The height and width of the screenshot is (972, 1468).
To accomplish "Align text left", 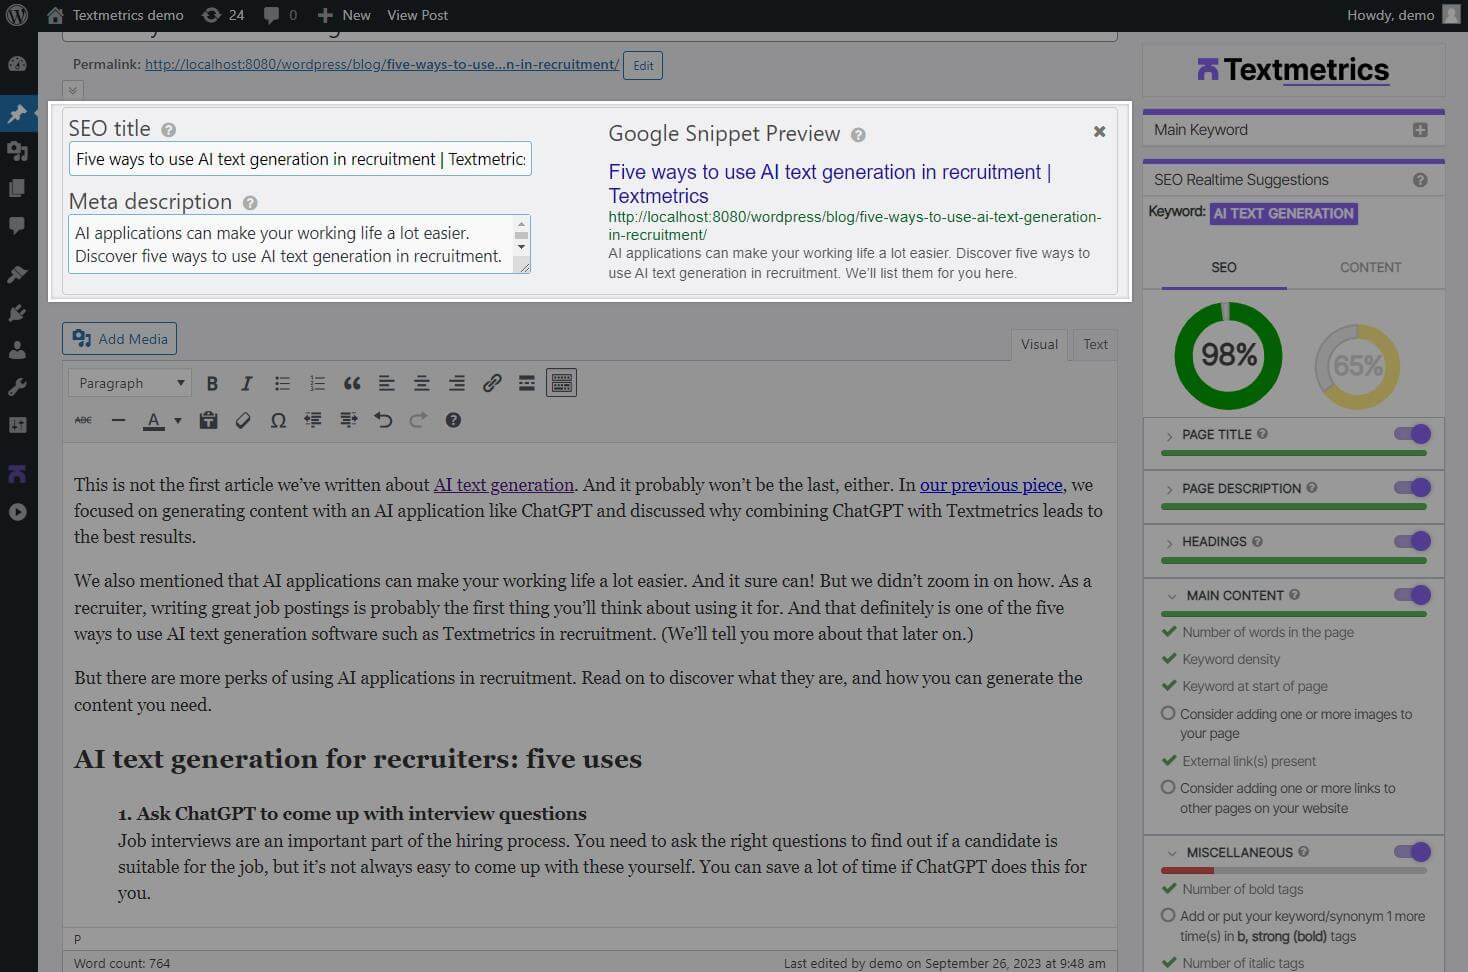I will (387, 383).
